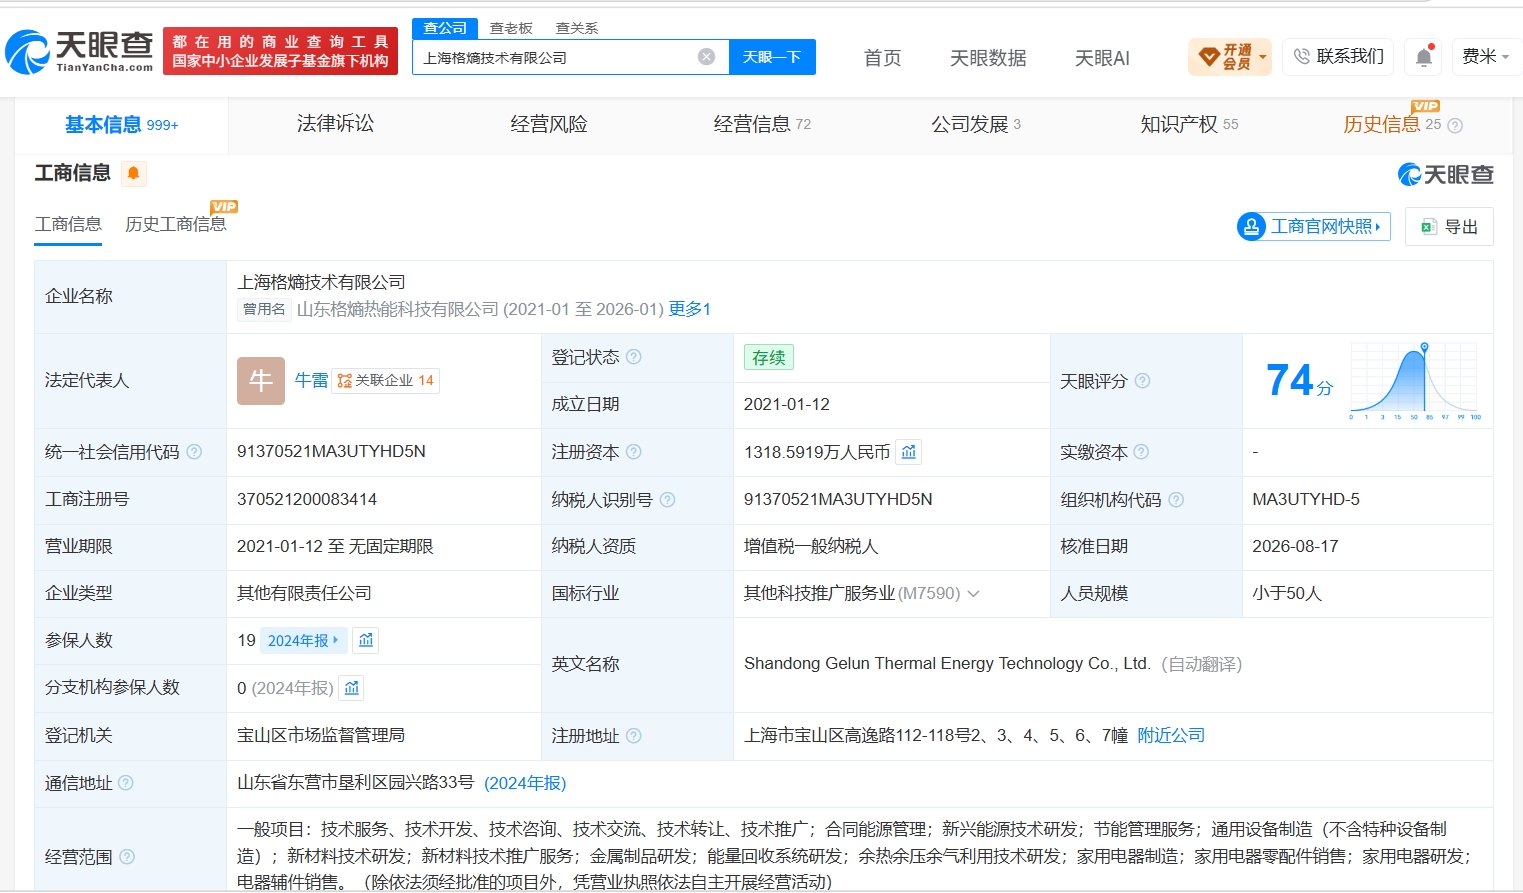The image size is (1523, 893).
Task: Open help icon next to 通信地址
Action: click(126, 783)
